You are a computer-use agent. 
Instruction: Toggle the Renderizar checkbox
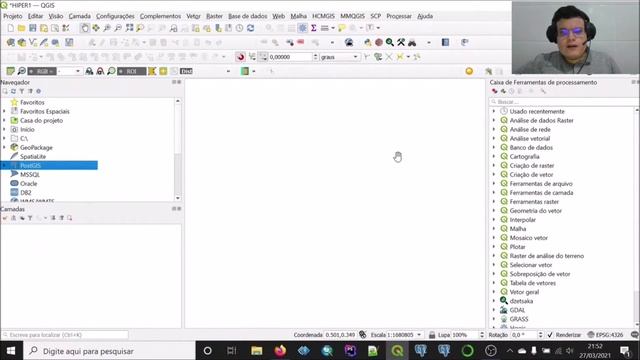(x=550, y=335)
